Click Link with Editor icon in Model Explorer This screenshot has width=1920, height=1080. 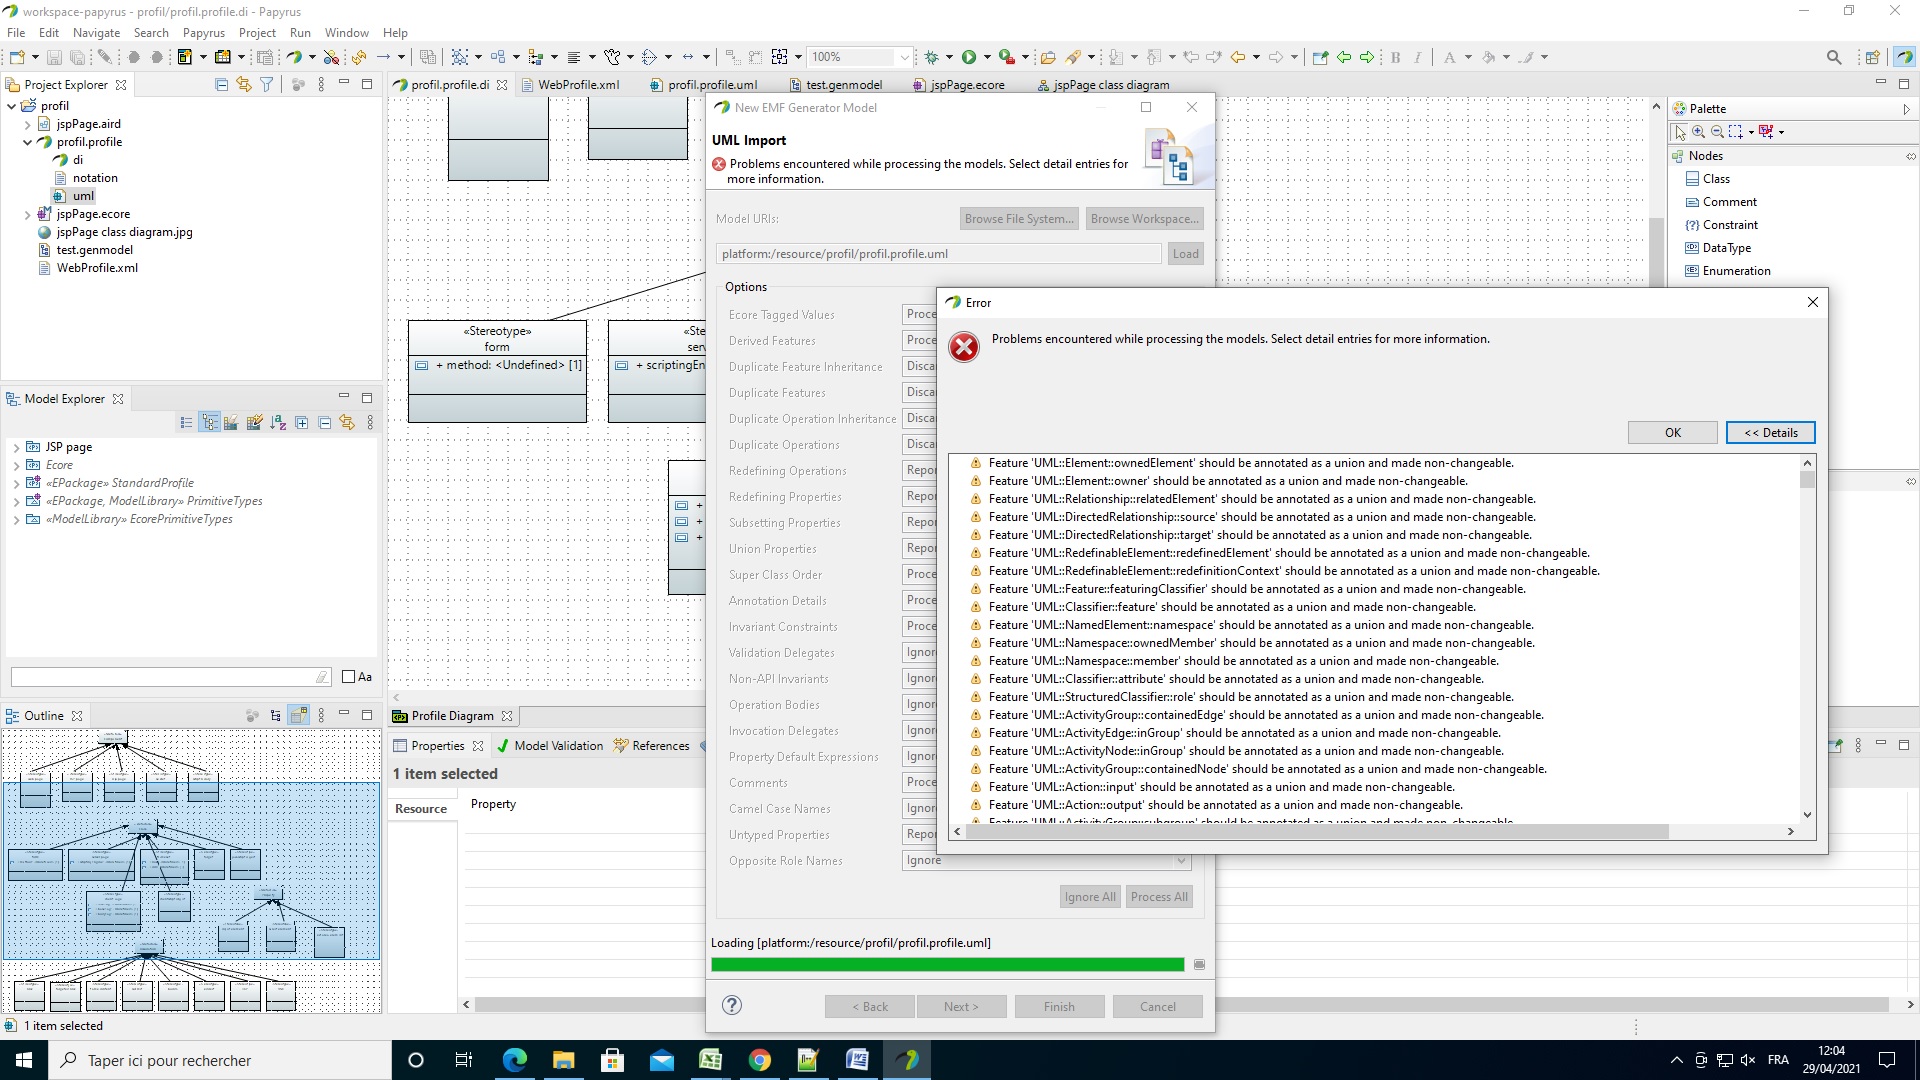(347, 423)
